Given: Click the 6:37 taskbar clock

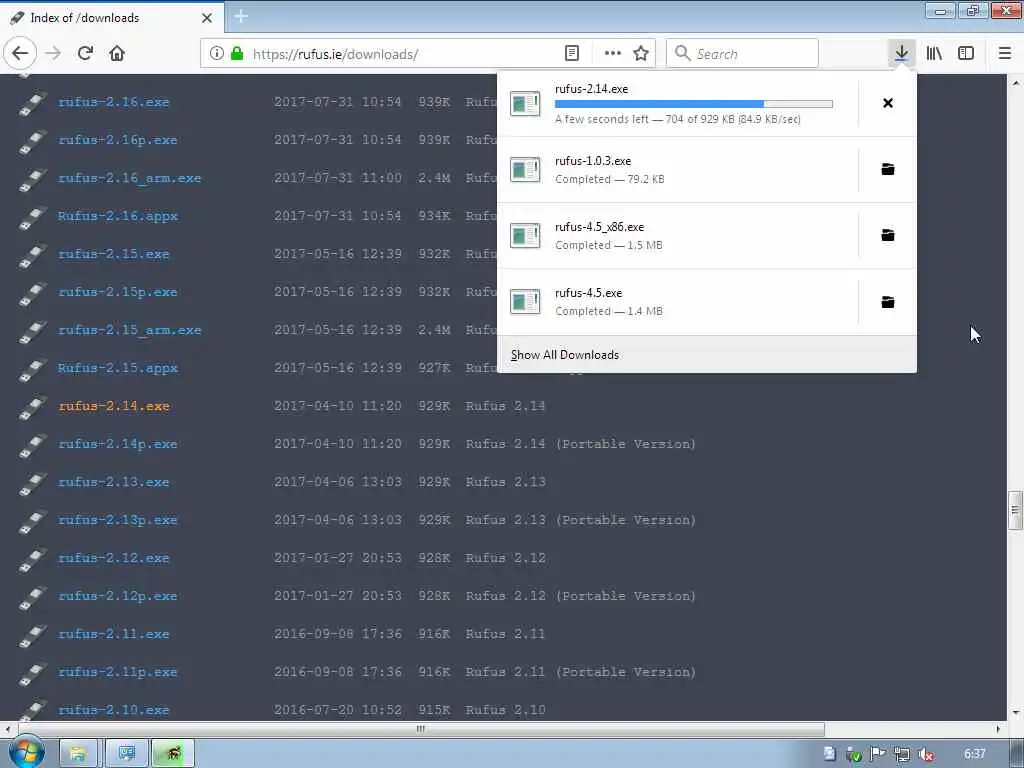Looking at the screenshot, I should 974,754.
